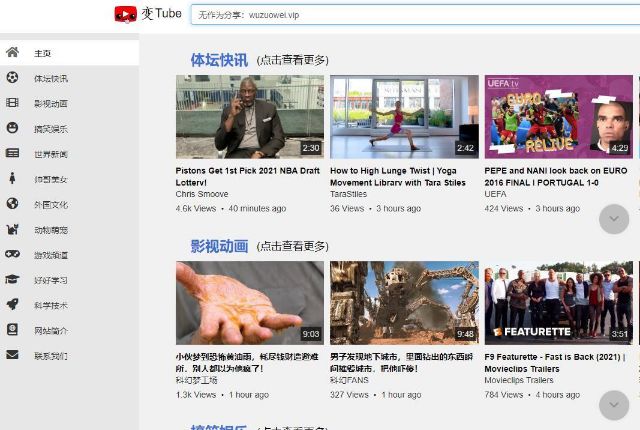Screen dimensions: 640x430
Task: Click the video title starting with 小伙梦到恐怖酱油雨
Action: [247, 362]
